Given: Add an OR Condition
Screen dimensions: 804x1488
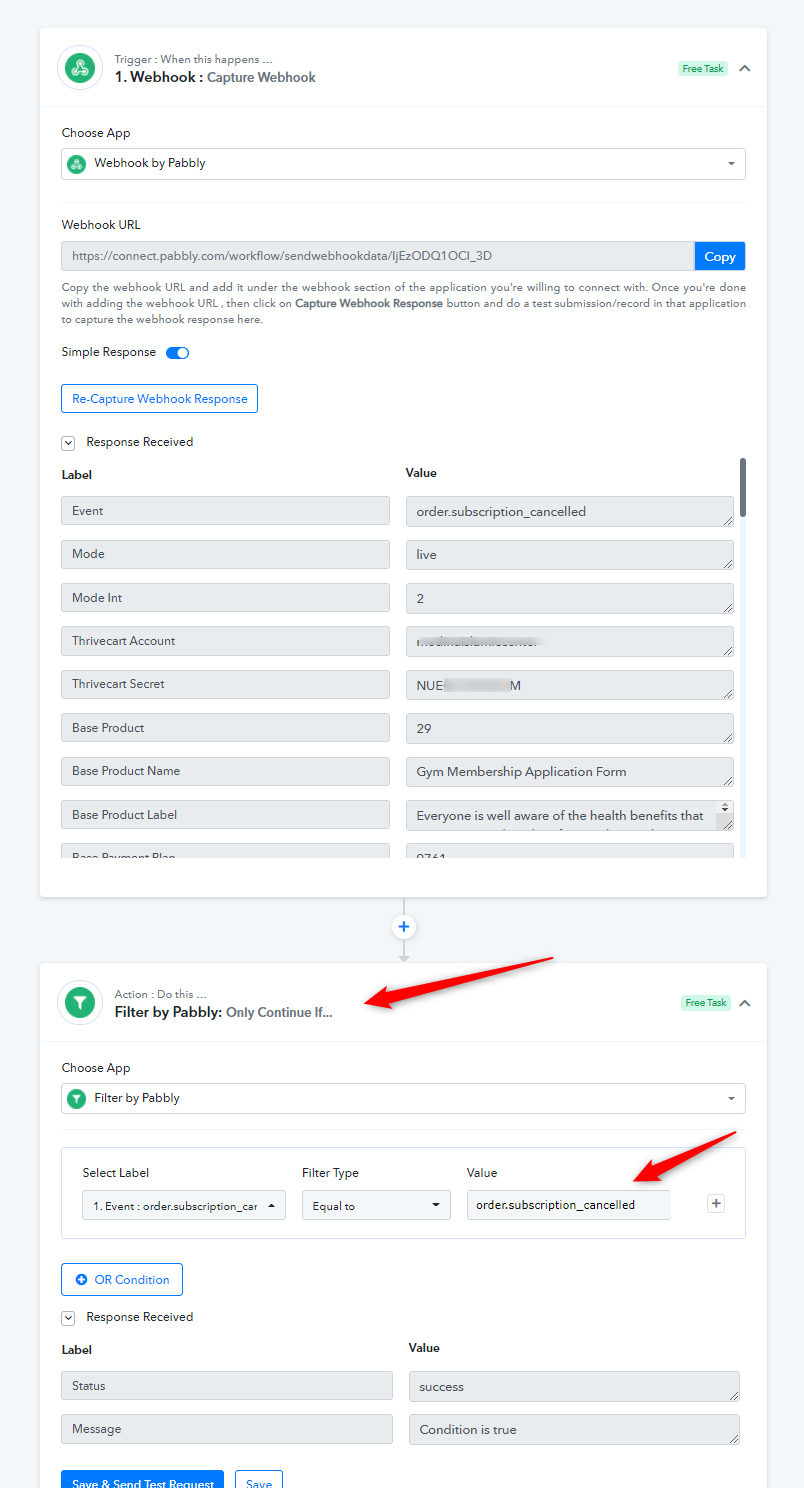Looking at the screenshot, I should [x=122, y=1279].
